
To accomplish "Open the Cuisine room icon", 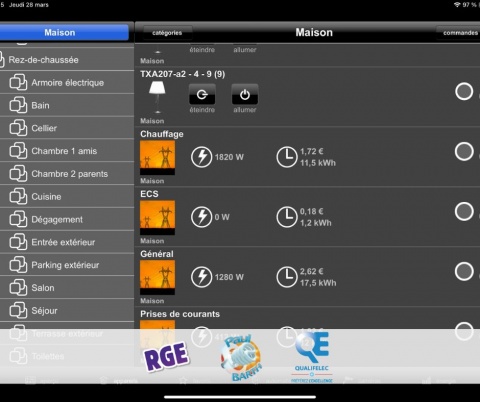I will tap(18, 196).
